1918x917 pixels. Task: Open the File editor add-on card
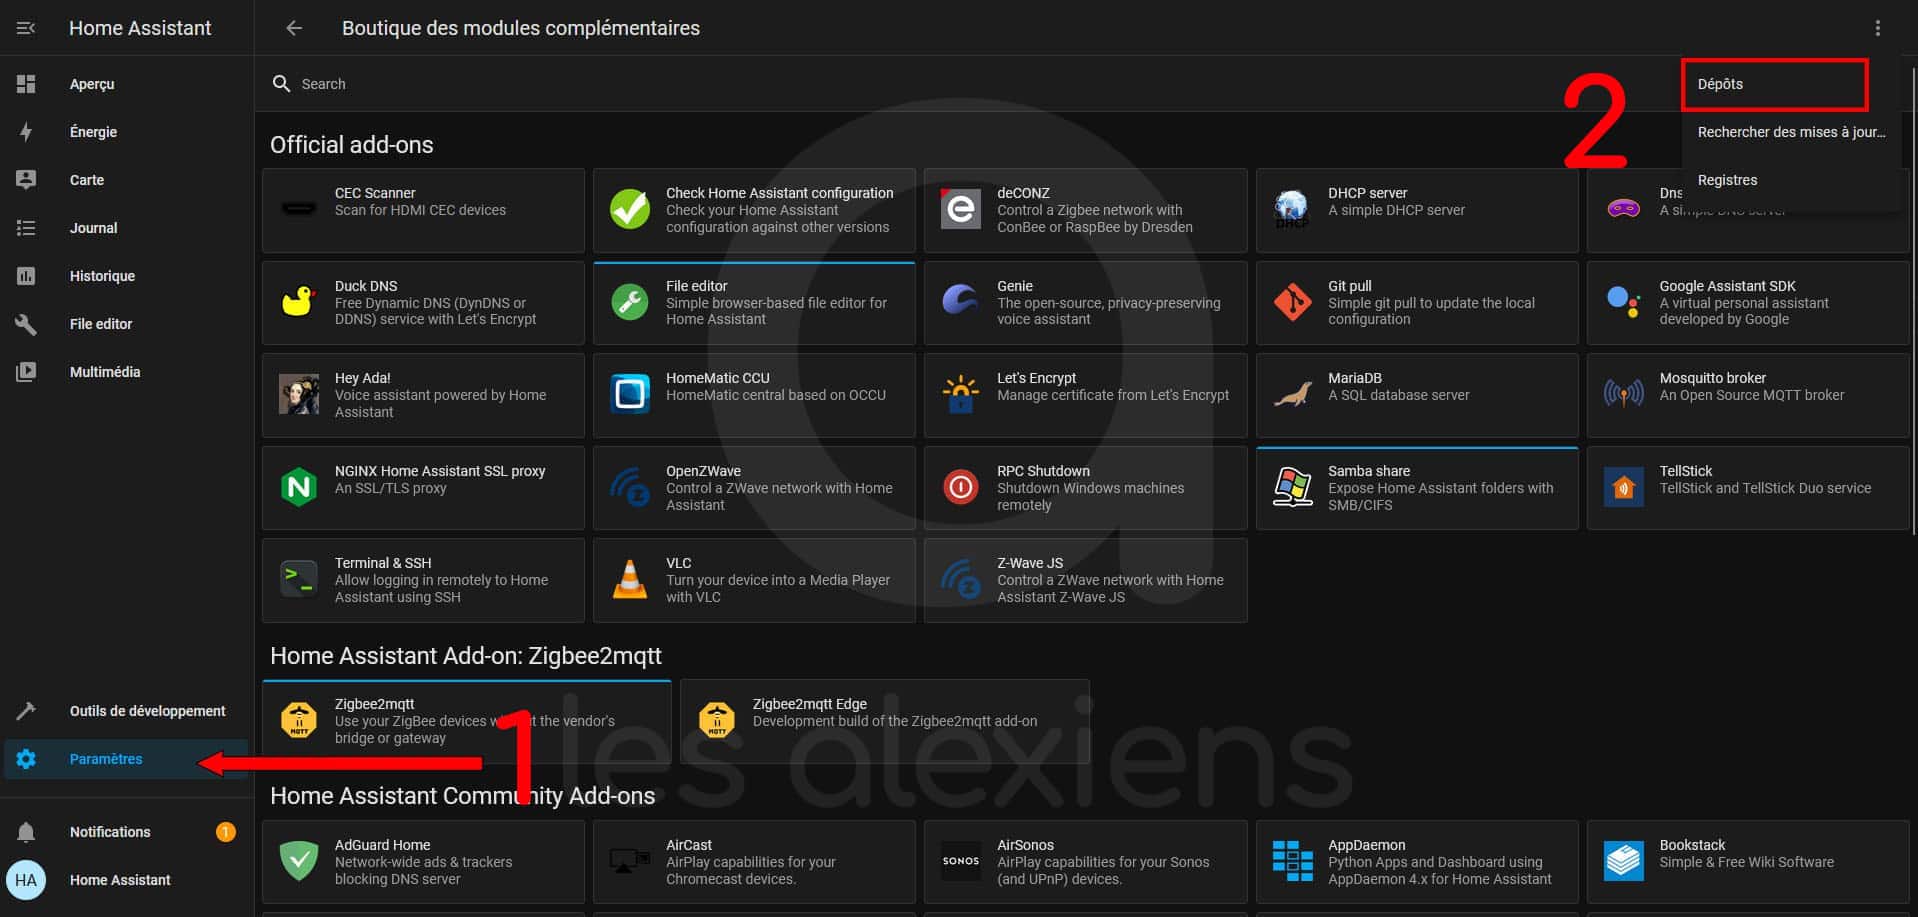[x=754, y=303]
